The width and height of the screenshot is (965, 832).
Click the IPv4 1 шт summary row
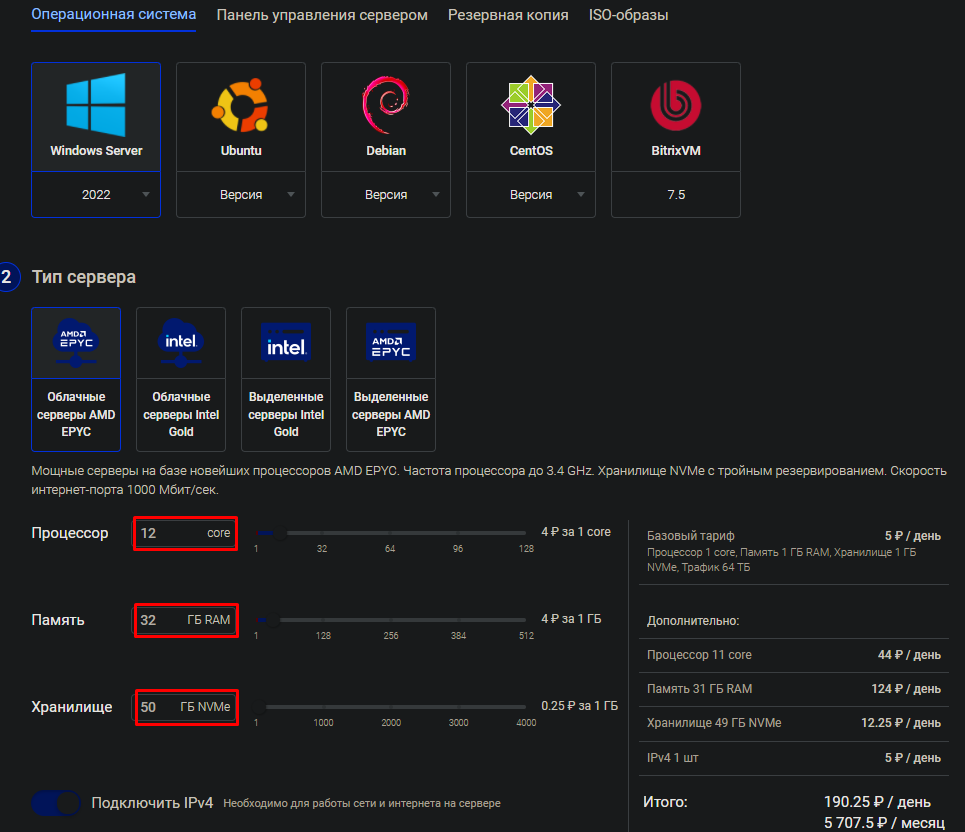[794, 758]
